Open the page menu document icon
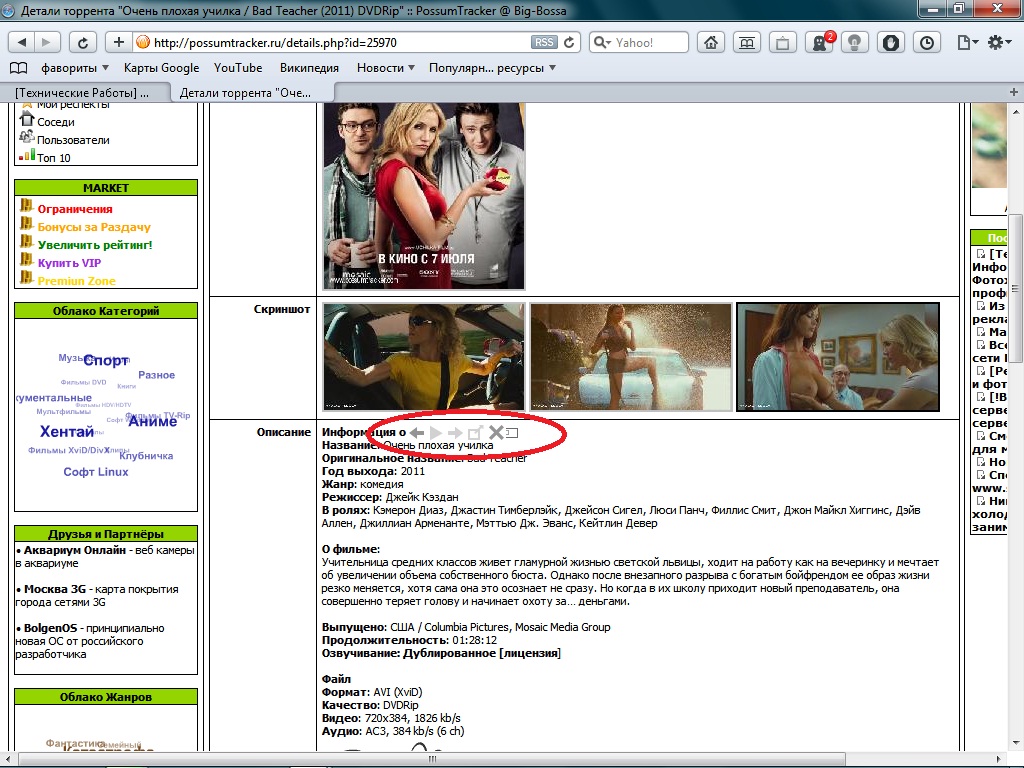The image size is (1024, 768). [967, 42]
